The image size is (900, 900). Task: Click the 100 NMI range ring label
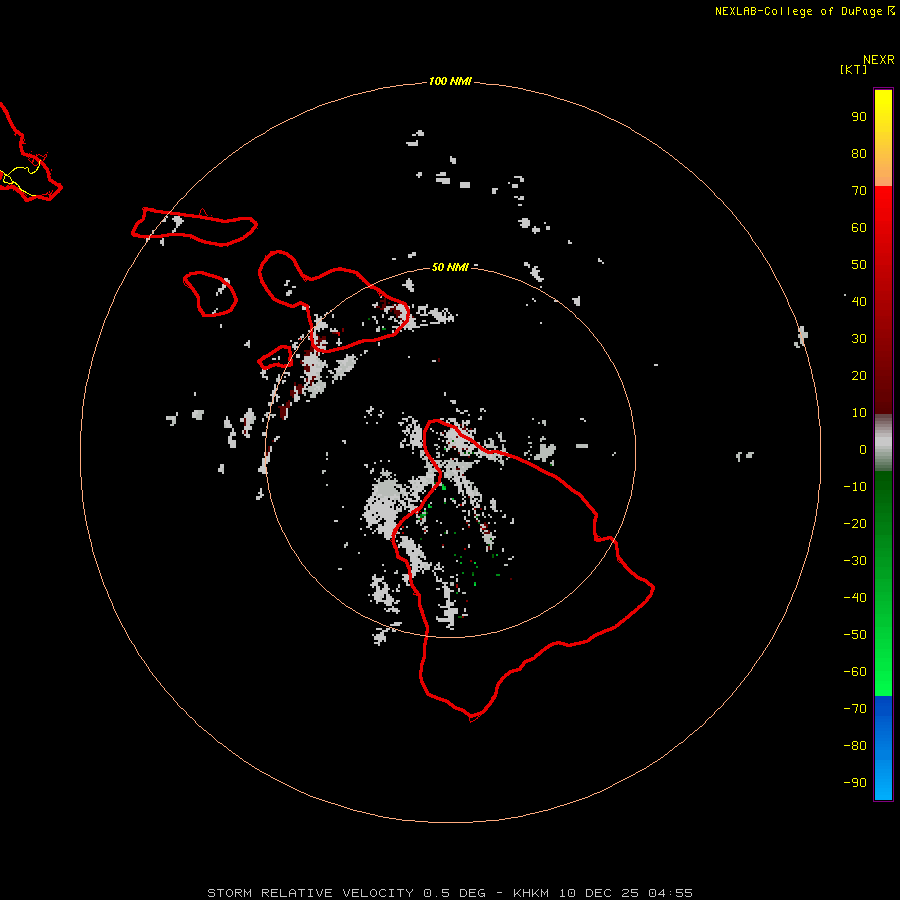pyautogui.click(x=450, y=82)
